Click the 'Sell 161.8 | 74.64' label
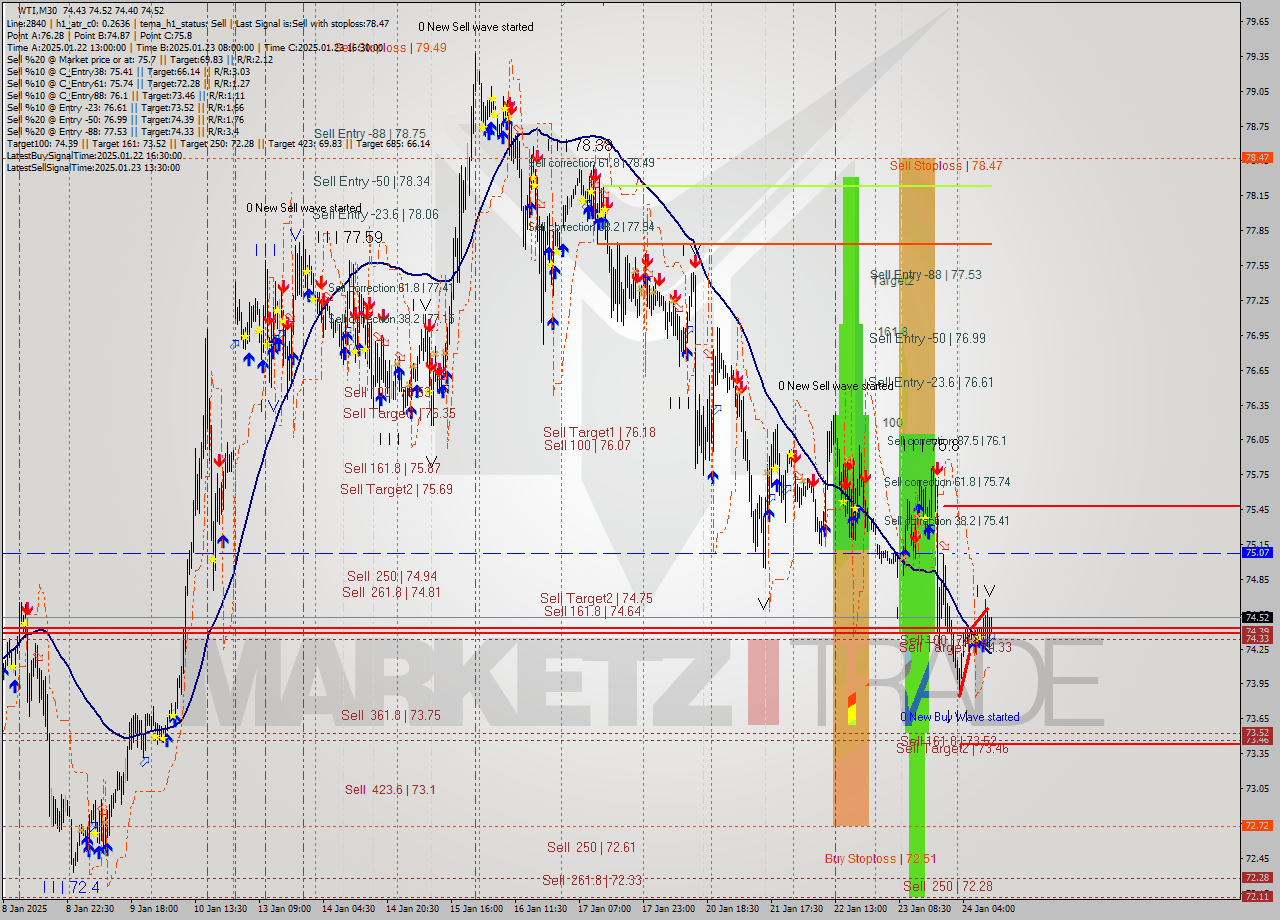This screenshot has height=920, width=1280. (592, 611)
